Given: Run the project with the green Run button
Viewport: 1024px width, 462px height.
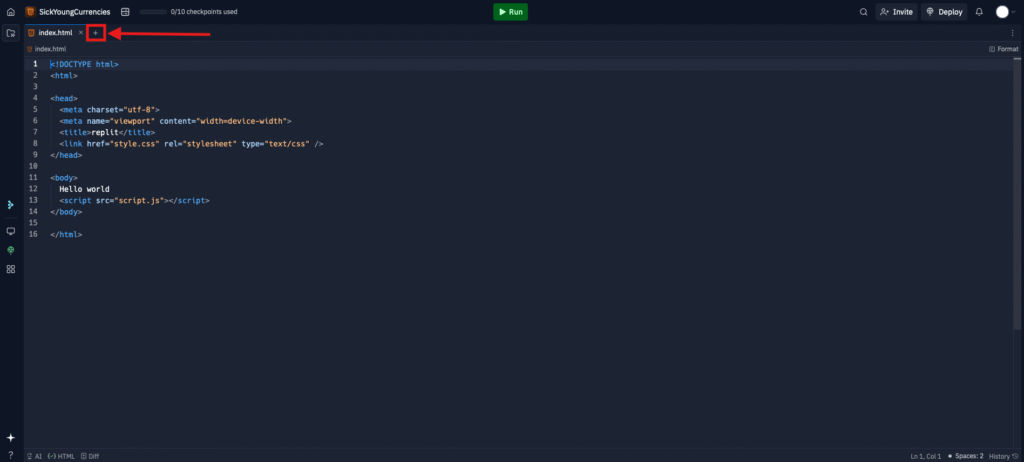Looking at the screenshot, I should coord(510,12).
